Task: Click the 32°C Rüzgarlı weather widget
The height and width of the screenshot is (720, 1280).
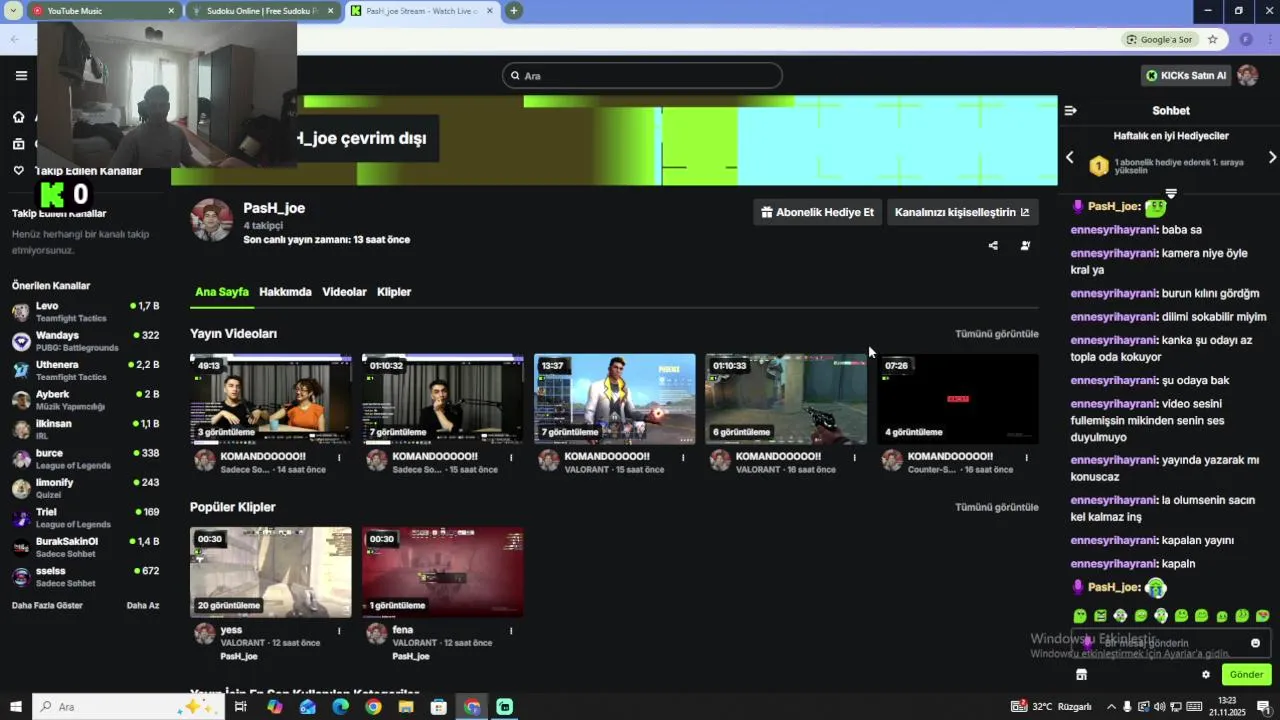Action: 1052,707
